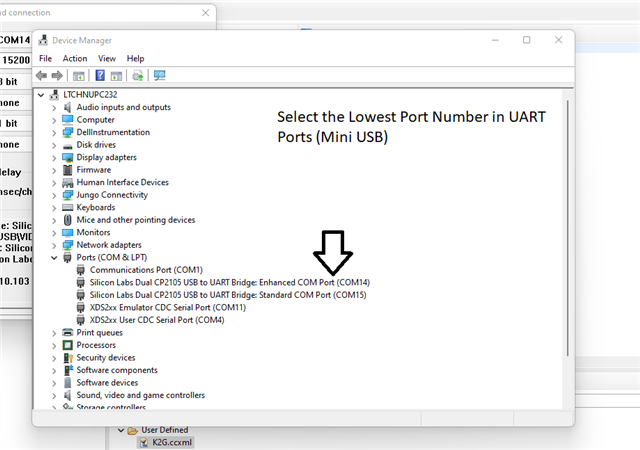The height and width of the screenshot is (450, 640).
Task: Click the Sound, video and game controllers icon
Action: 67,395
